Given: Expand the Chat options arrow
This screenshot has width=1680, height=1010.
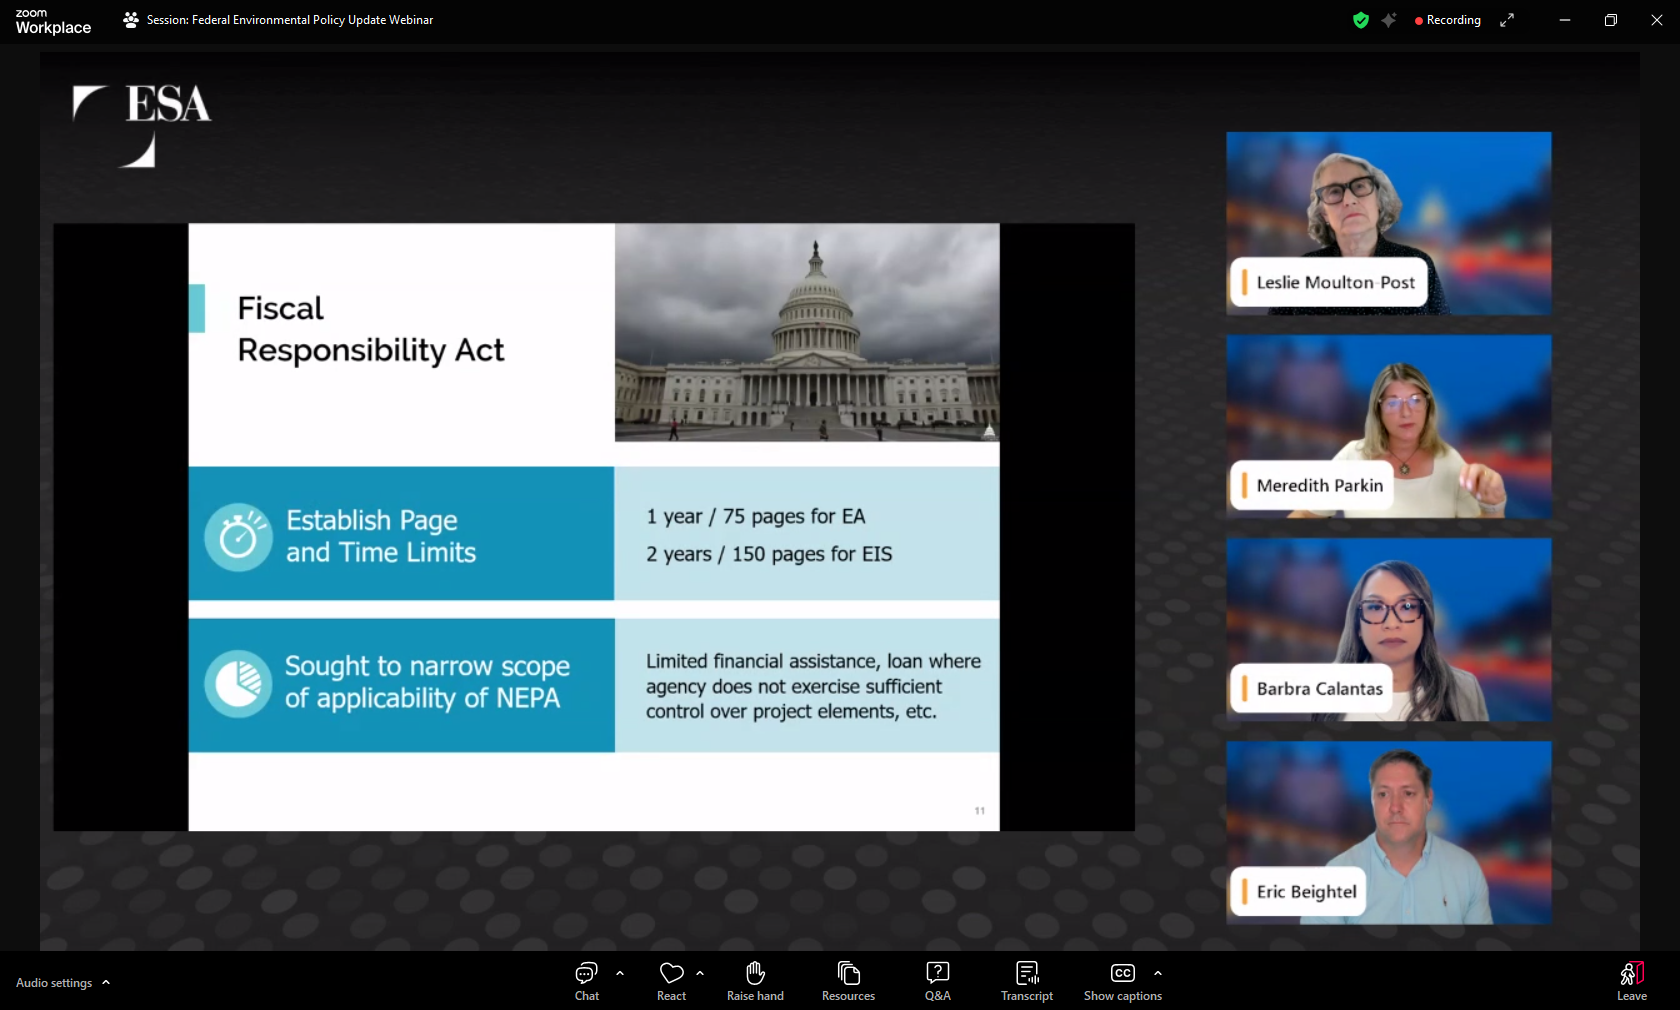Looking at the screenshot, I should [620, 973].
